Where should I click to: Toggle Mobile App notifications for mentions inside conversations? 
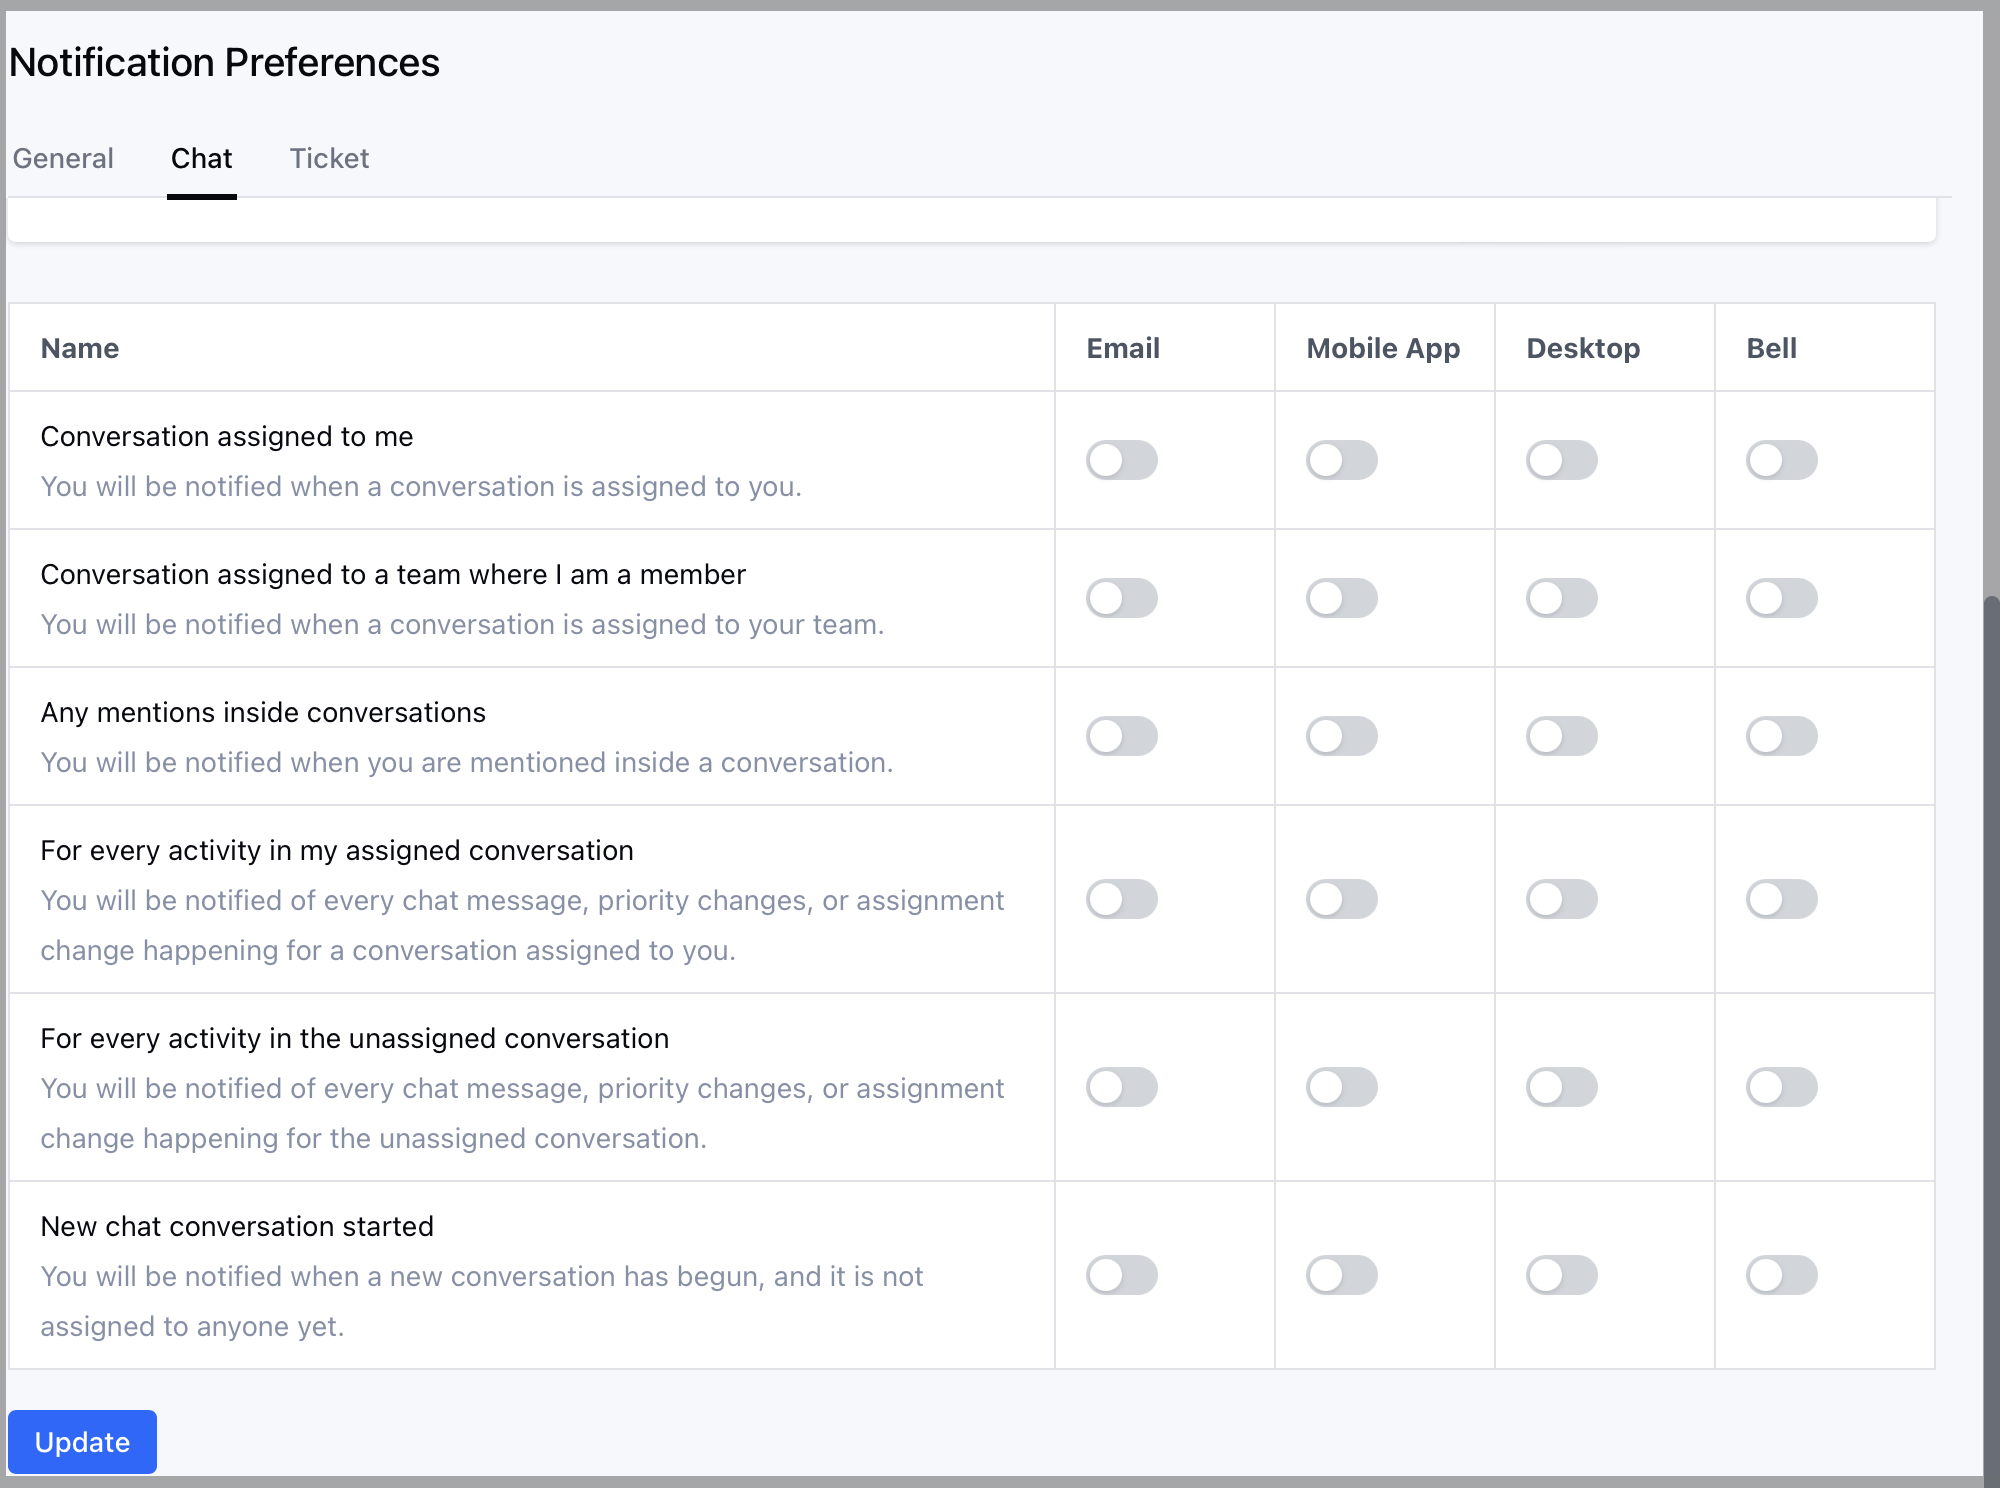[x=1341, y=736]
